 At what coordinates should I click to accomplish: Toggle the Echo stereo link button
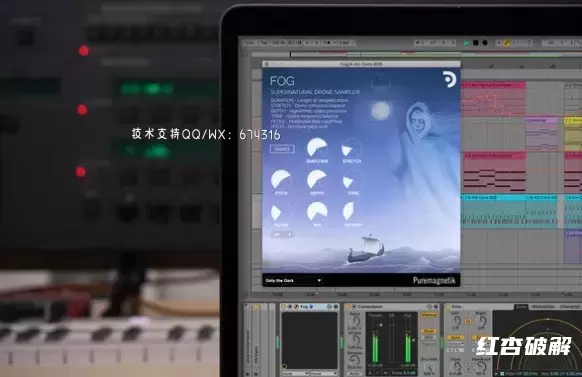point(468,321)
